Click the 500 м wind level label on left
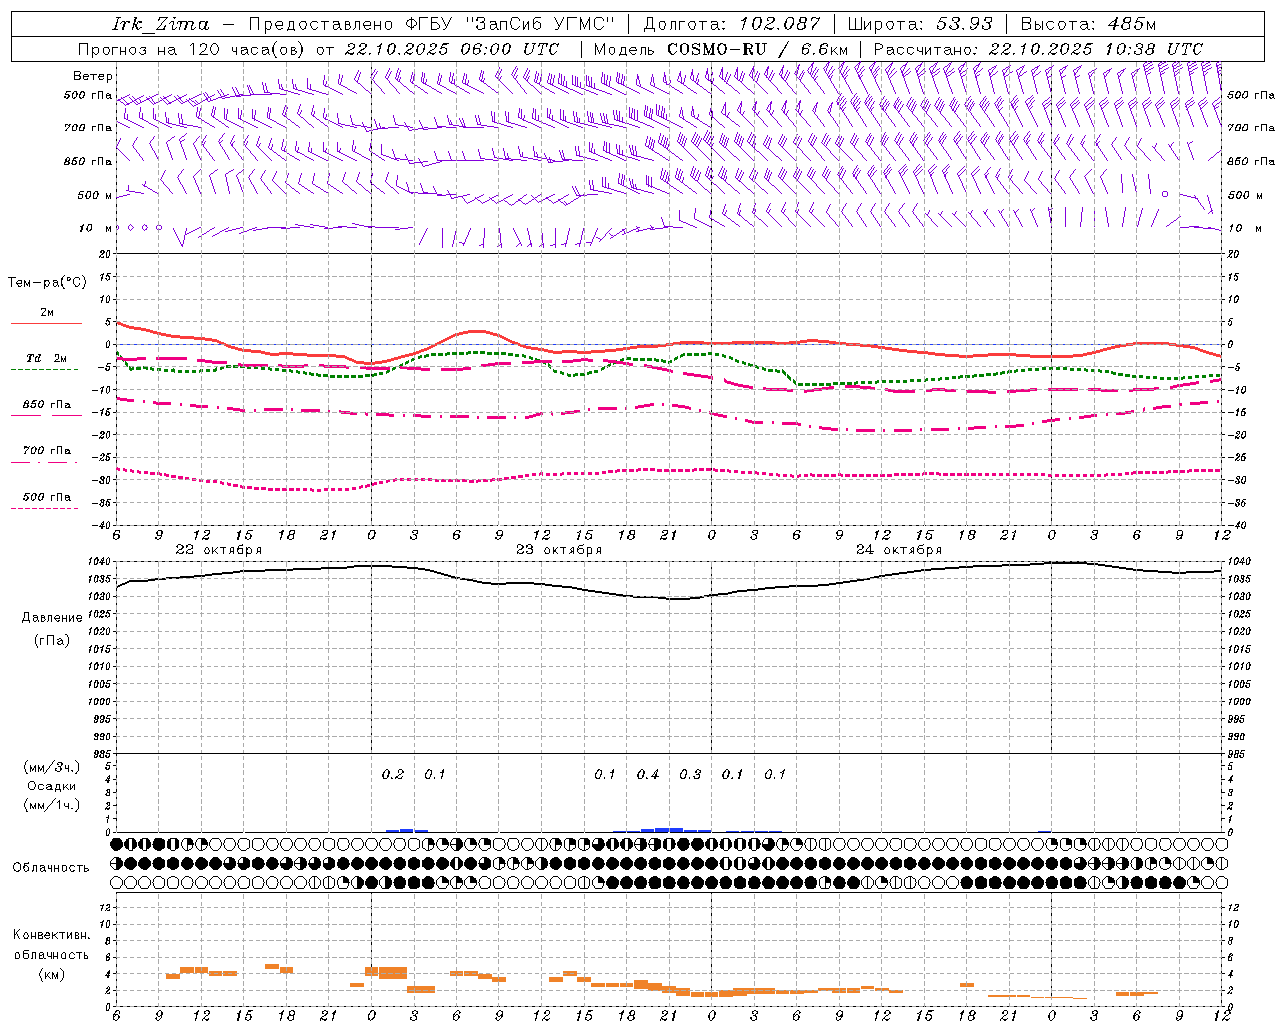This screenshot has width=1280, height=1024. (96, 195)
